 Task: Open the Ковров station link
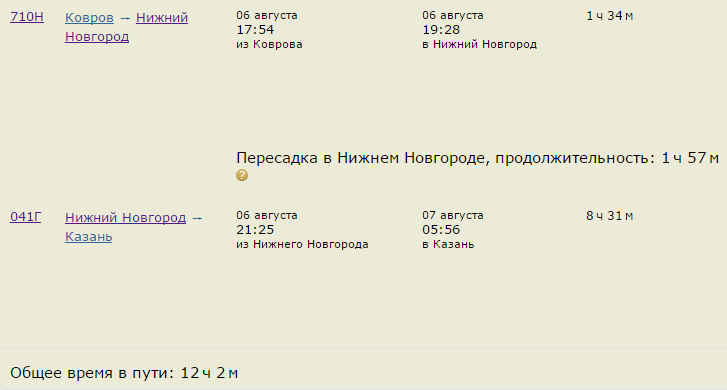click(89, 18)
